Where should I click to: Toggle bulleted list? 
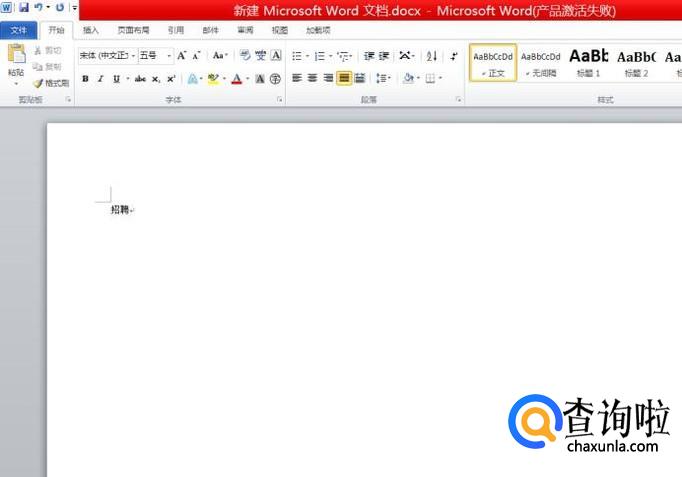(297, 56)
